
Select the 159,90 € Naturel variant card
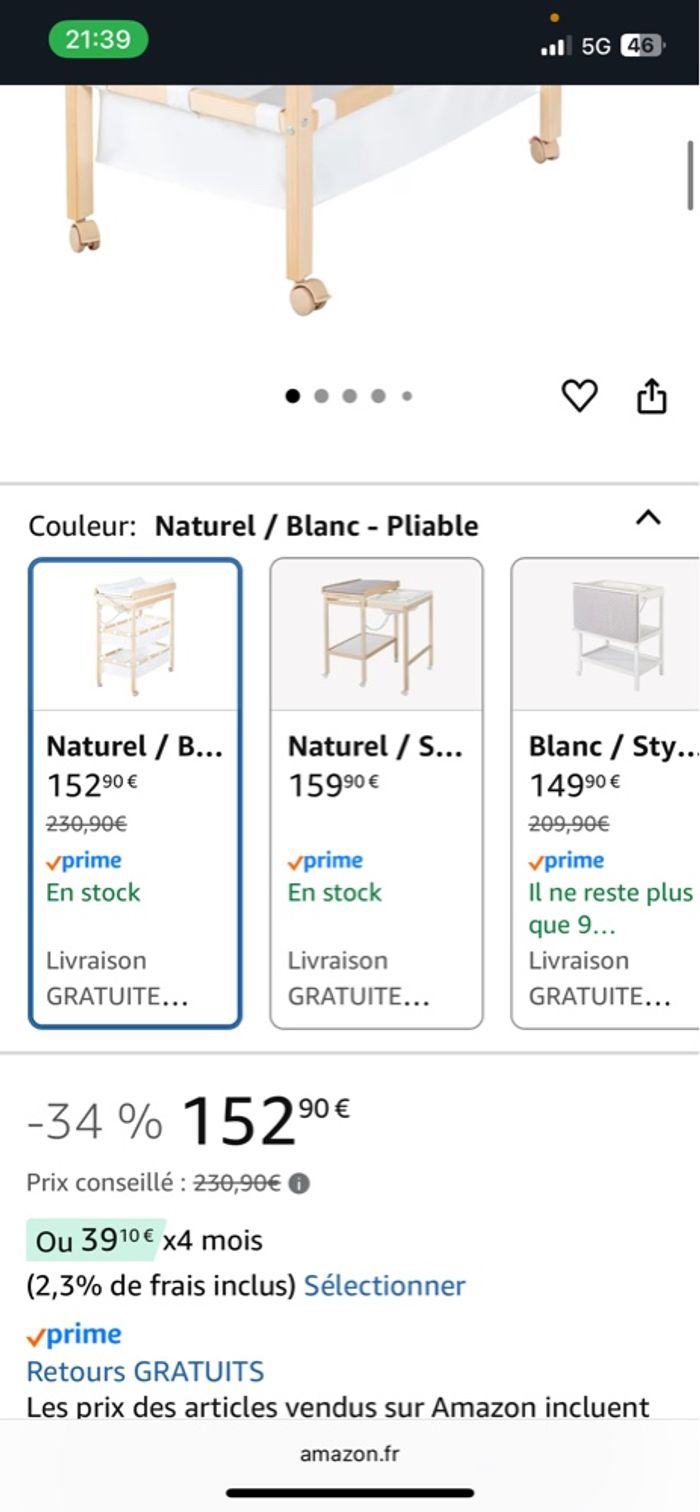point(376,793)
